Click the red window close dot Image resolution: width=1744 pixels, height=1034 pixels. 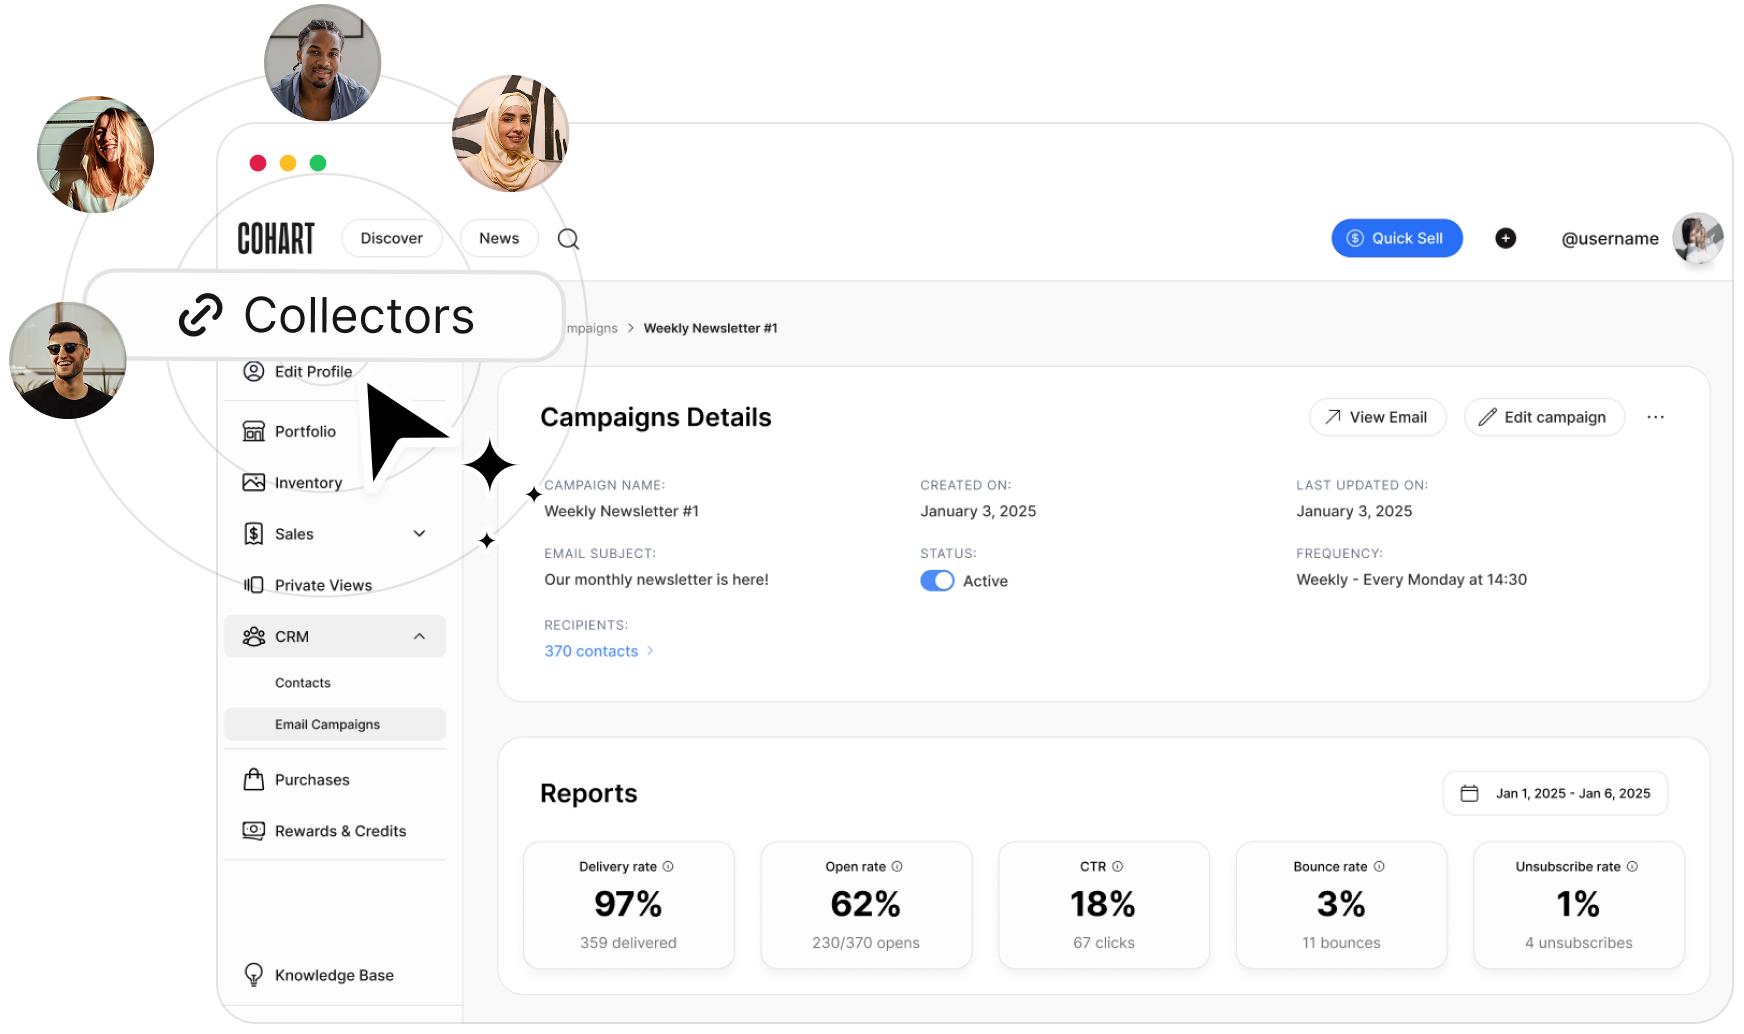click(258, 163)
